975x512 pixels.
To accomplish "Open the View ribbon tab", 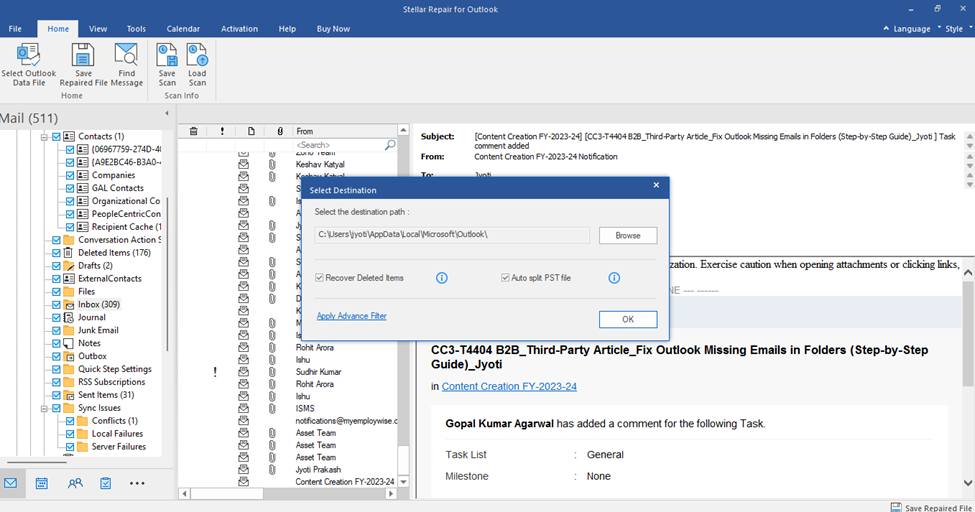I will 97,29.
